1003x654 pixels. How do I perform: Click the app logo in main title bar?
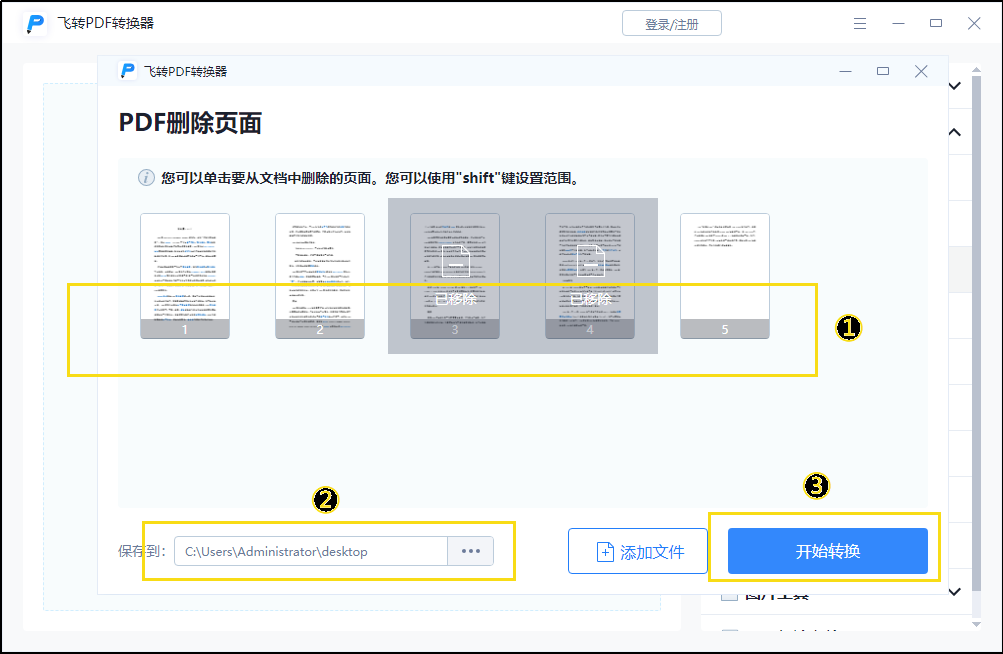click(x=35, y=24)
